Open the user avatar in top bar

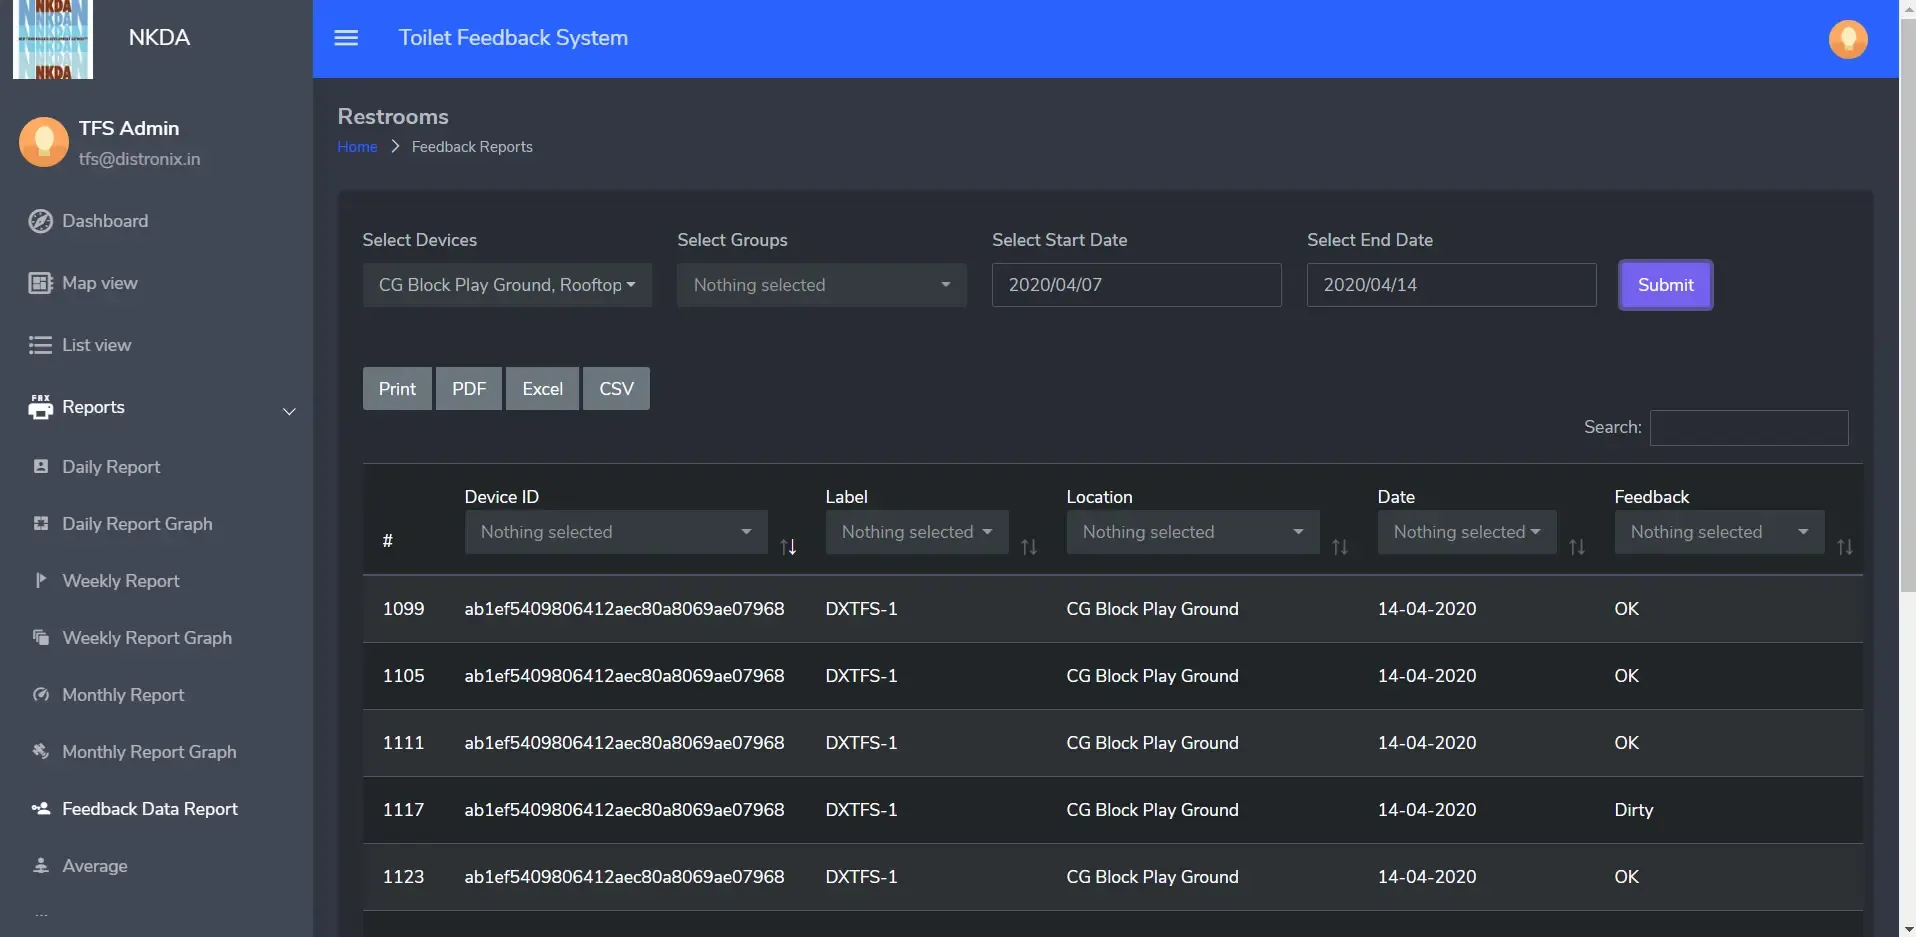(1847, 39)
